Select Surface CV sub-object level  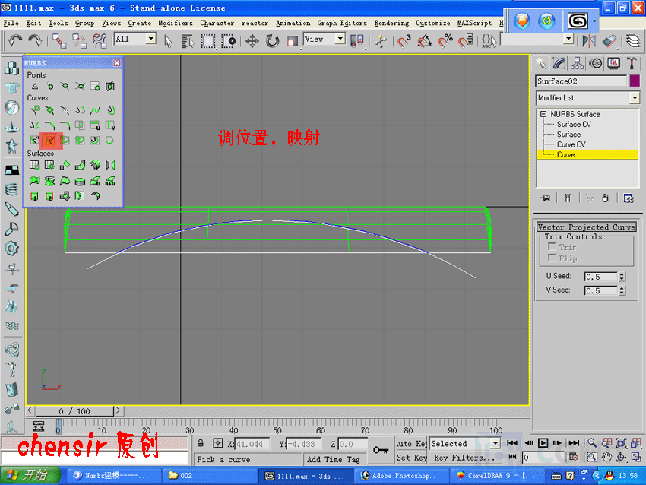point(574,124)
